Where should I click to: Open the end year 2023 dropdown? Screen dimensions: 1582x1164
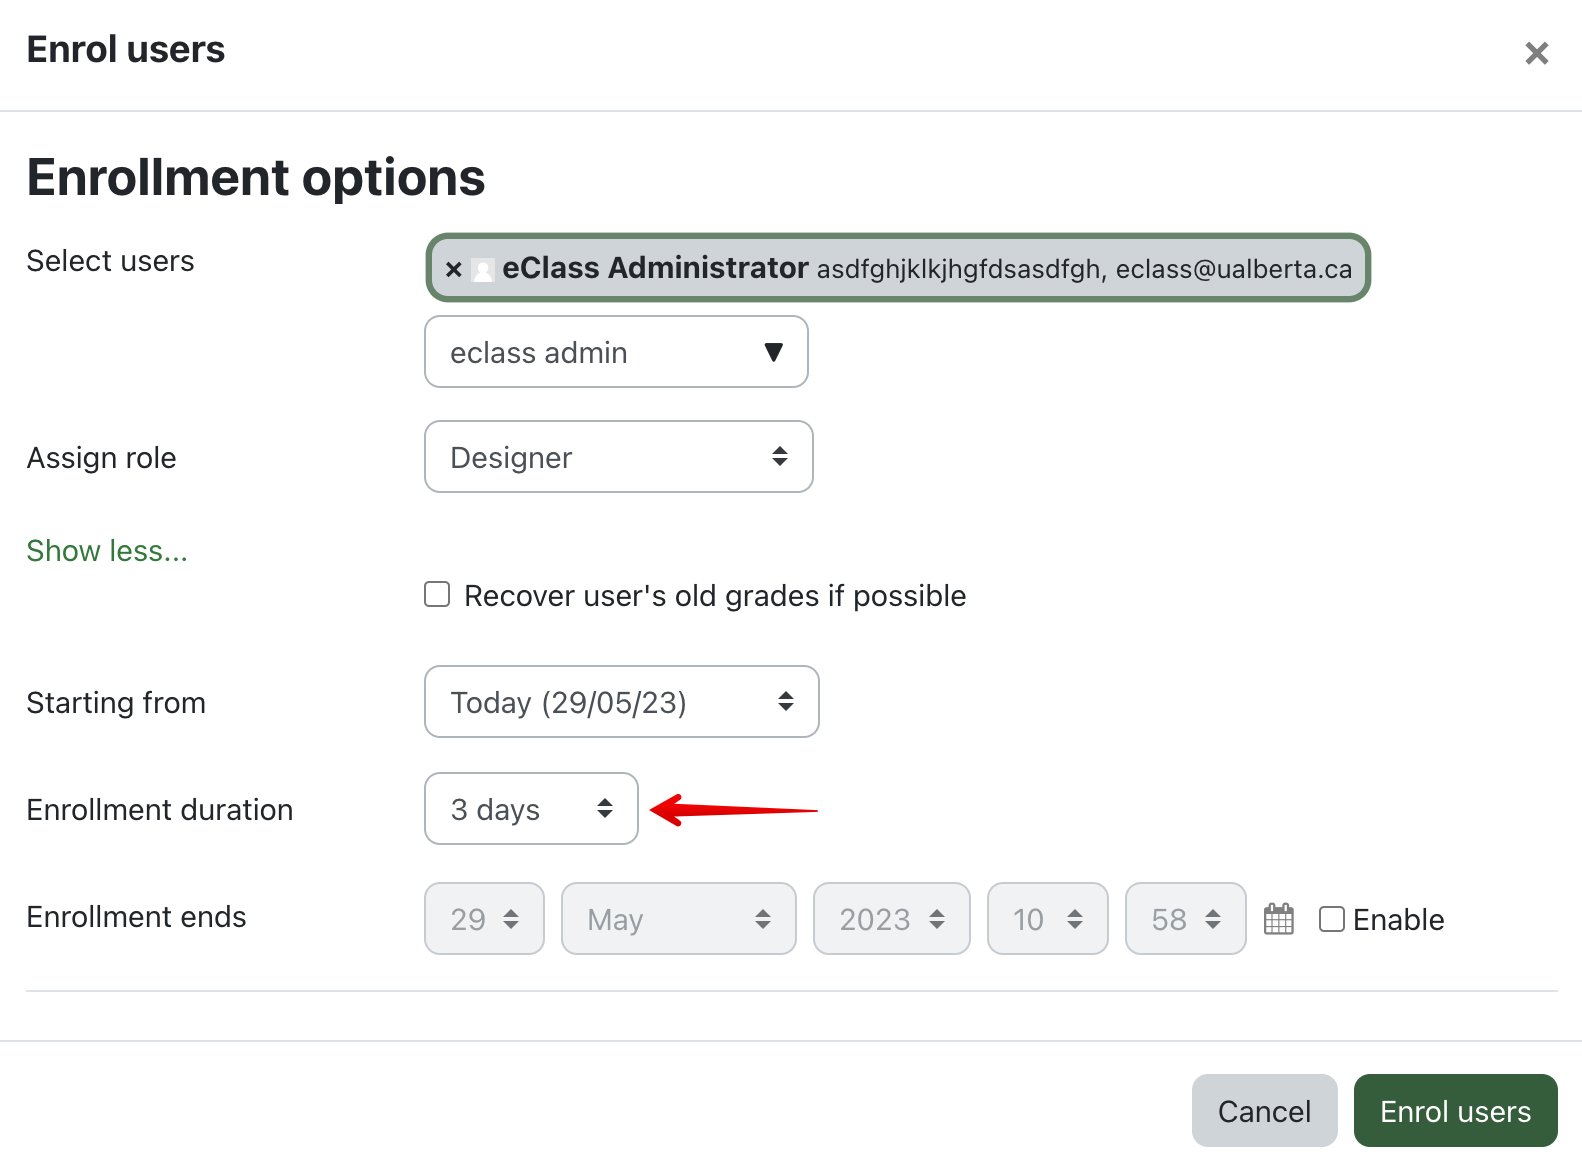tap(891, 919)
